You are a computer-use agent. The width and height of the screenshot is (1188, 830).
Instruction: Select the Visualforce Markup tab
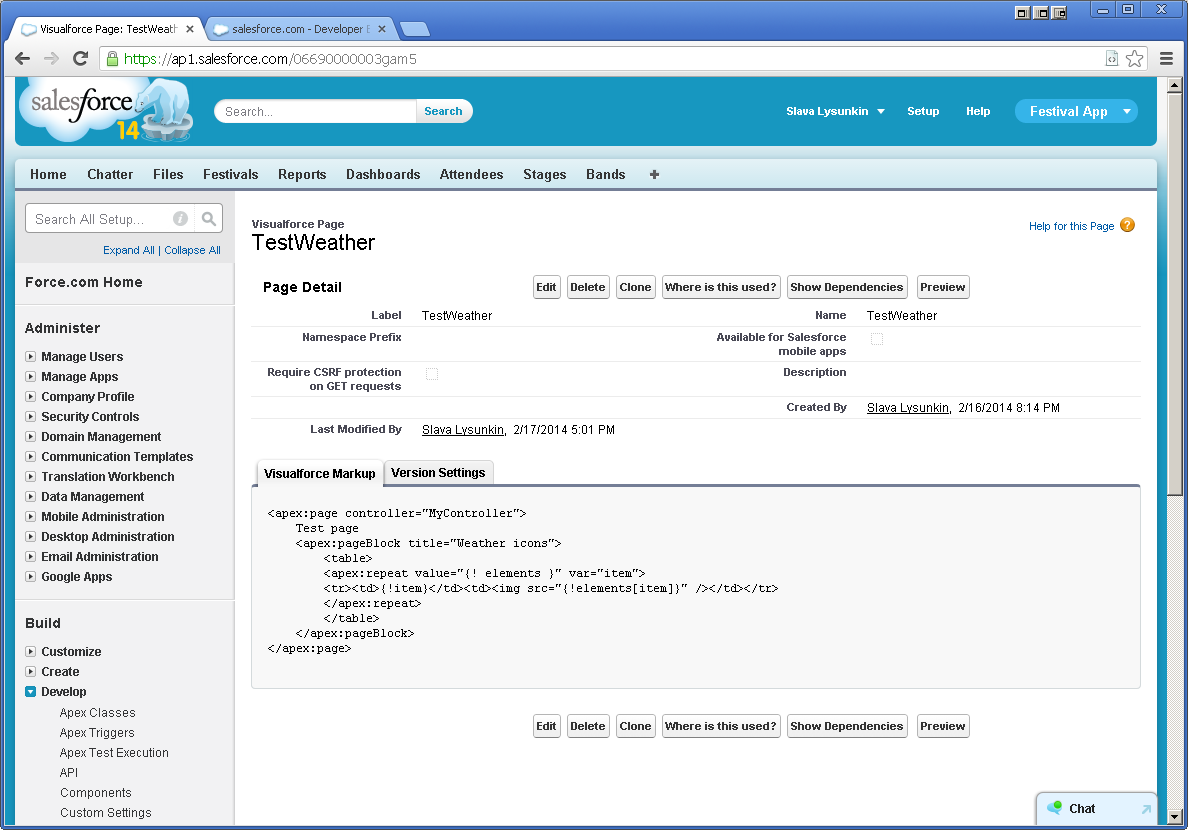pyautogui.click(x=320, y=473)
